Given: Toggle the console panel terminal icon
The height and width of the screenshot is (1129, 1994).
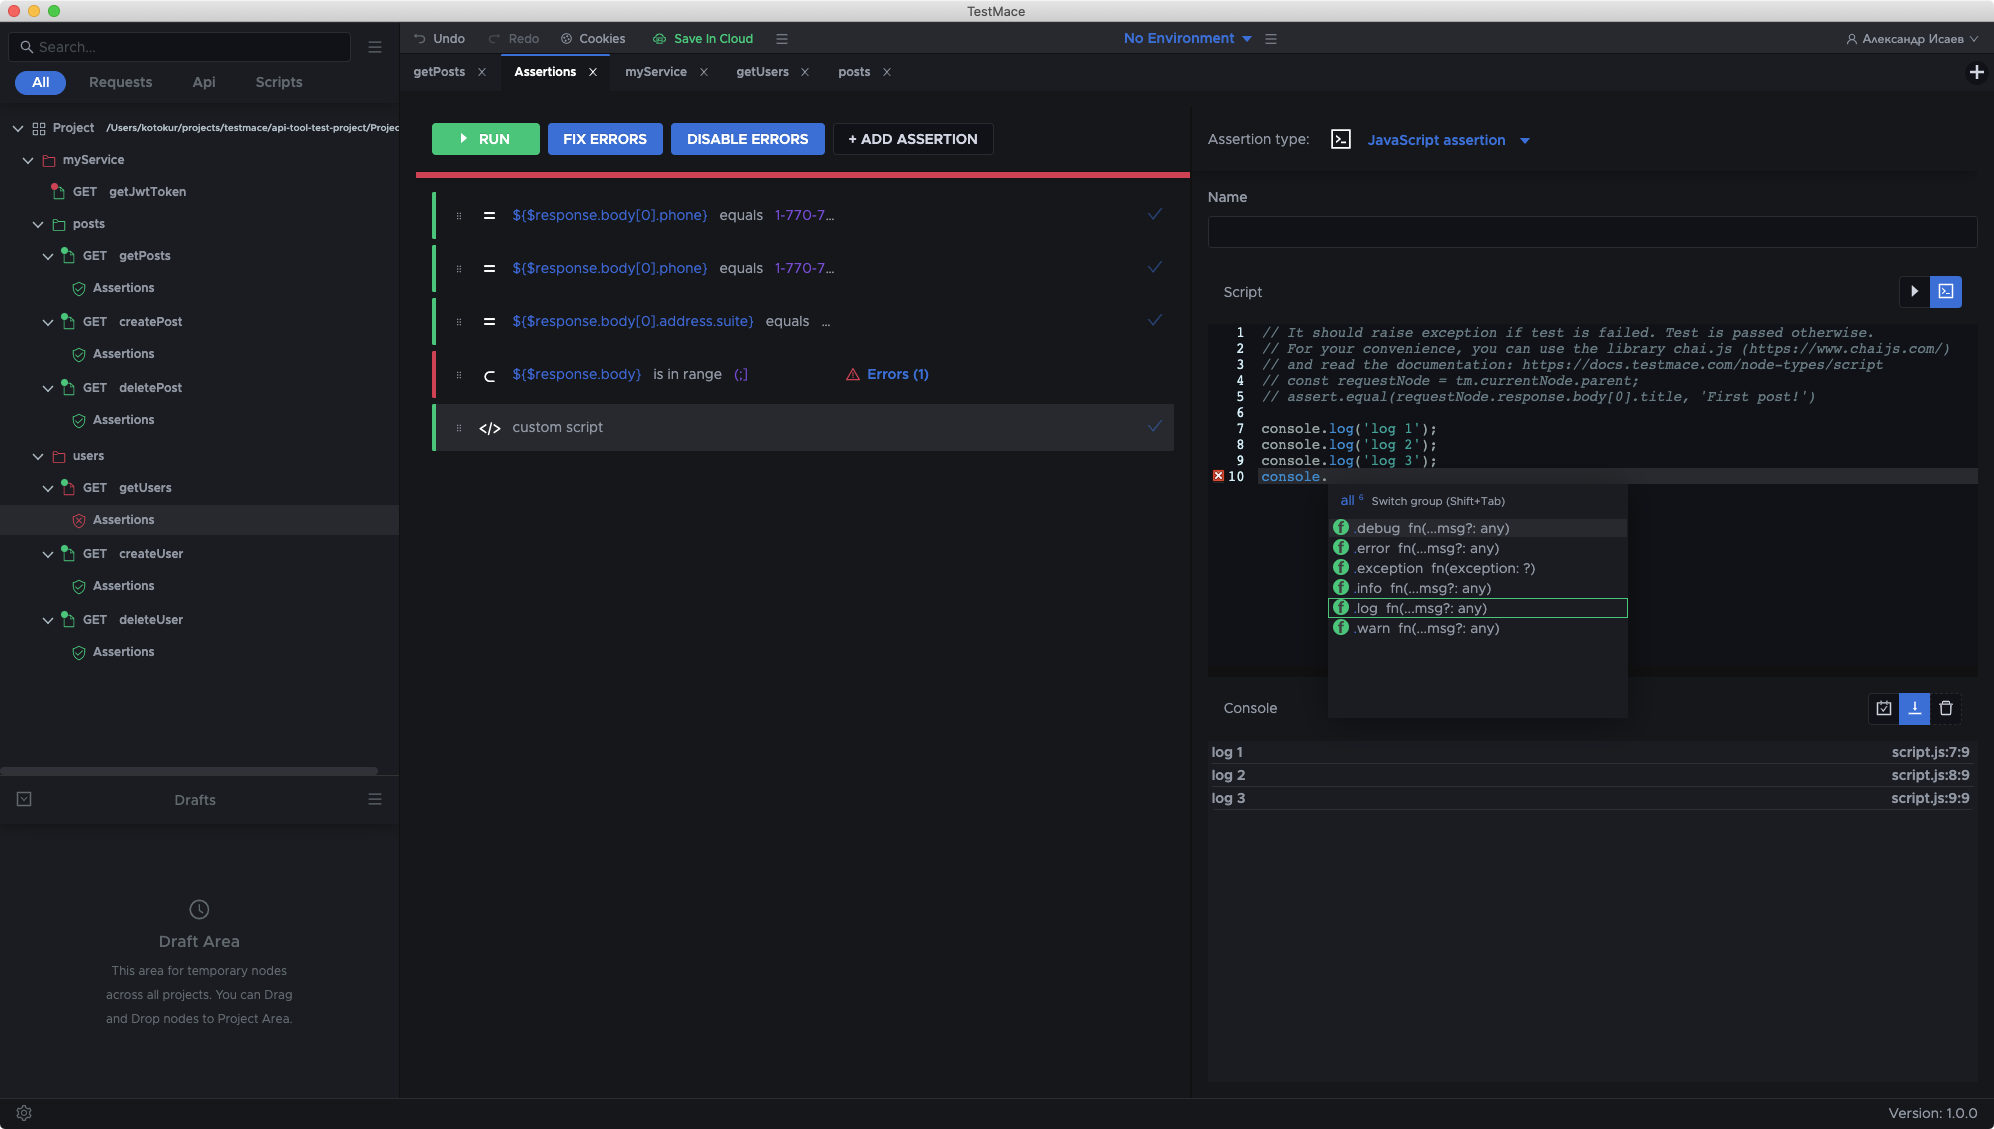Looking at the screenshot, I should tap(1946, 291).
